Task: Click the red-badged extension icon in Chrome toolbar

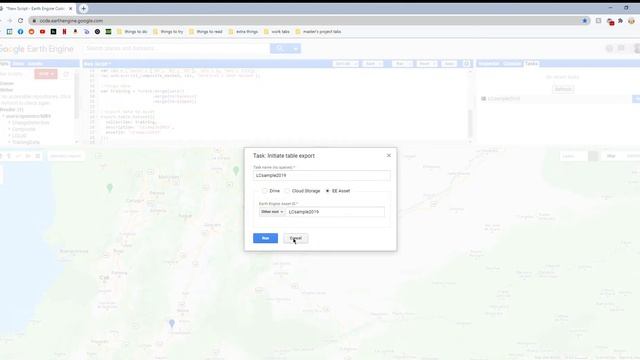Action: [610, 21]
